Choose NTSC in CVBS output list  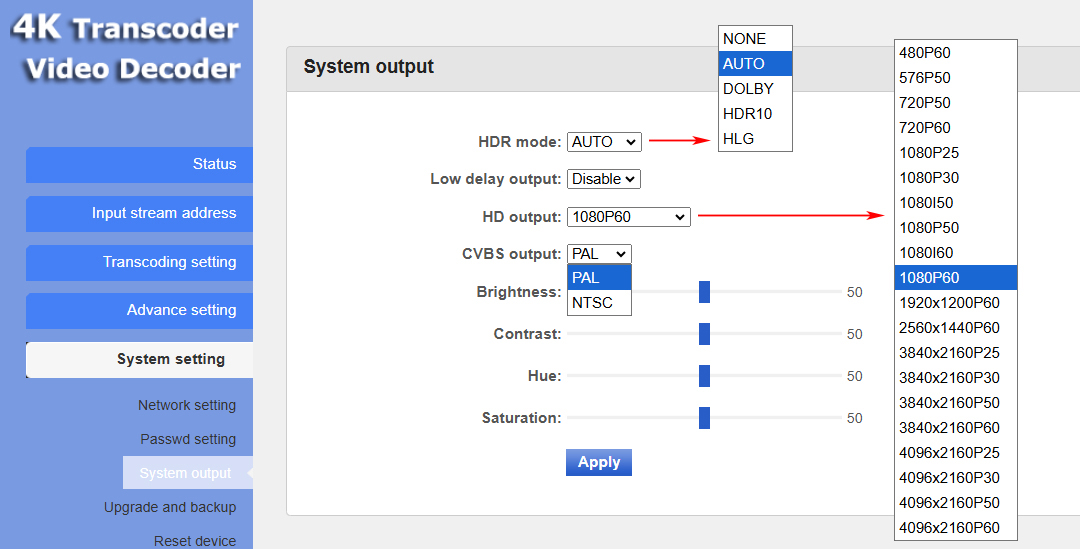(599, 302)
